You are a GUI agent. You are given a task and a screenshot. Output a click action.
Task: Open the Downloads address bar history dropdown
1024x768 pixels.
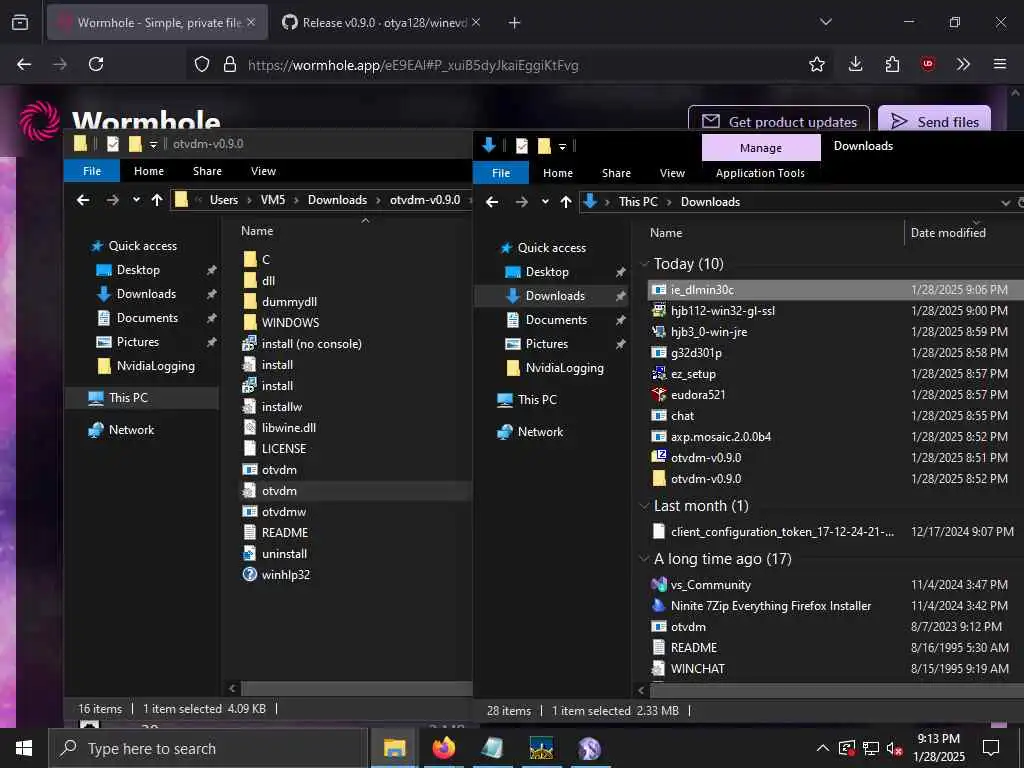click(x=1005, y=202)
